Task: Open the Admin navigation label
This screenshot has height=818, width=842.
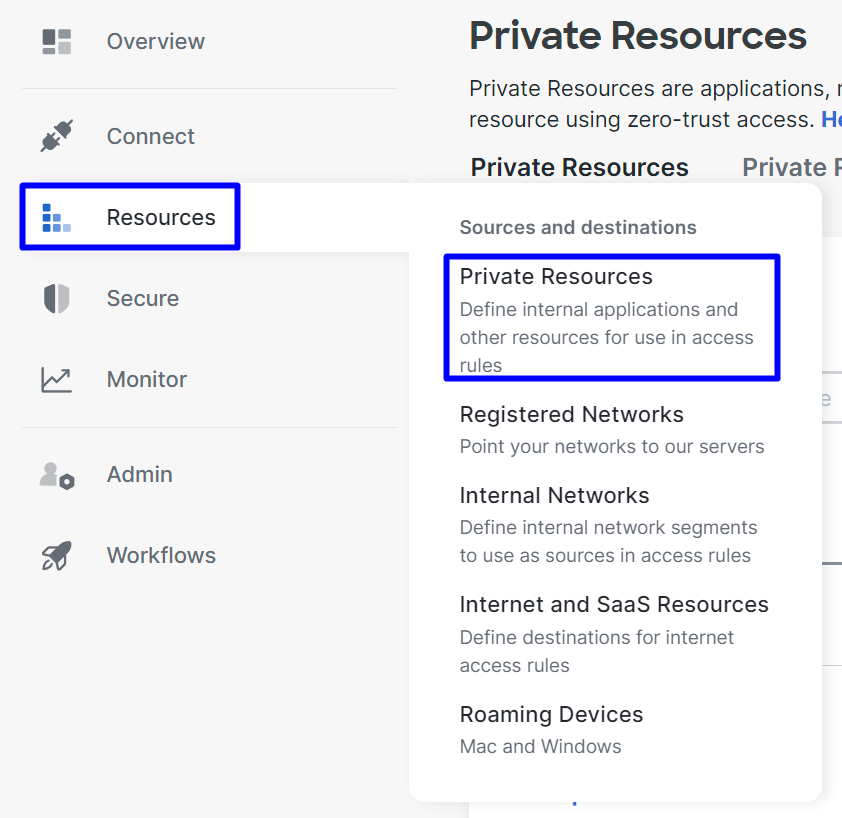Action: [140, 474]
